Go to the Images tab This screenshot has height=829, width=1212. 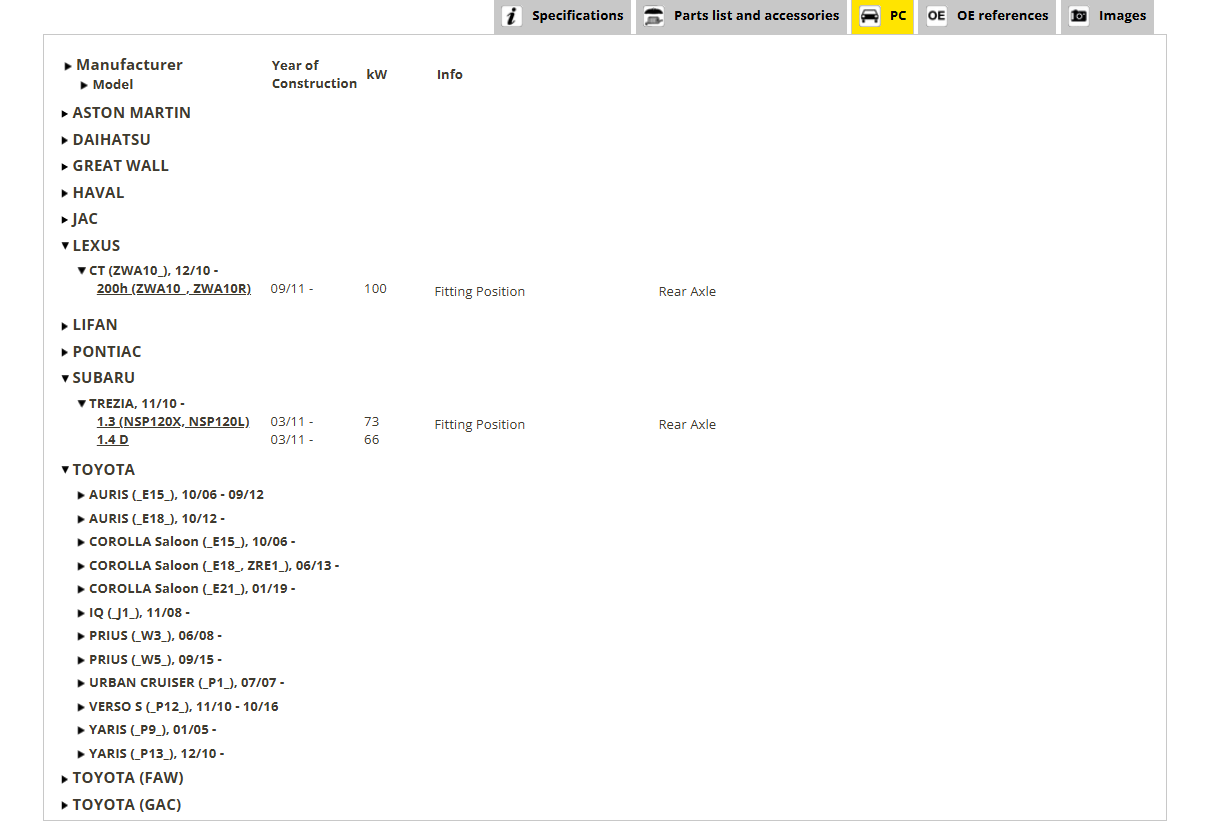point(1107,16)
